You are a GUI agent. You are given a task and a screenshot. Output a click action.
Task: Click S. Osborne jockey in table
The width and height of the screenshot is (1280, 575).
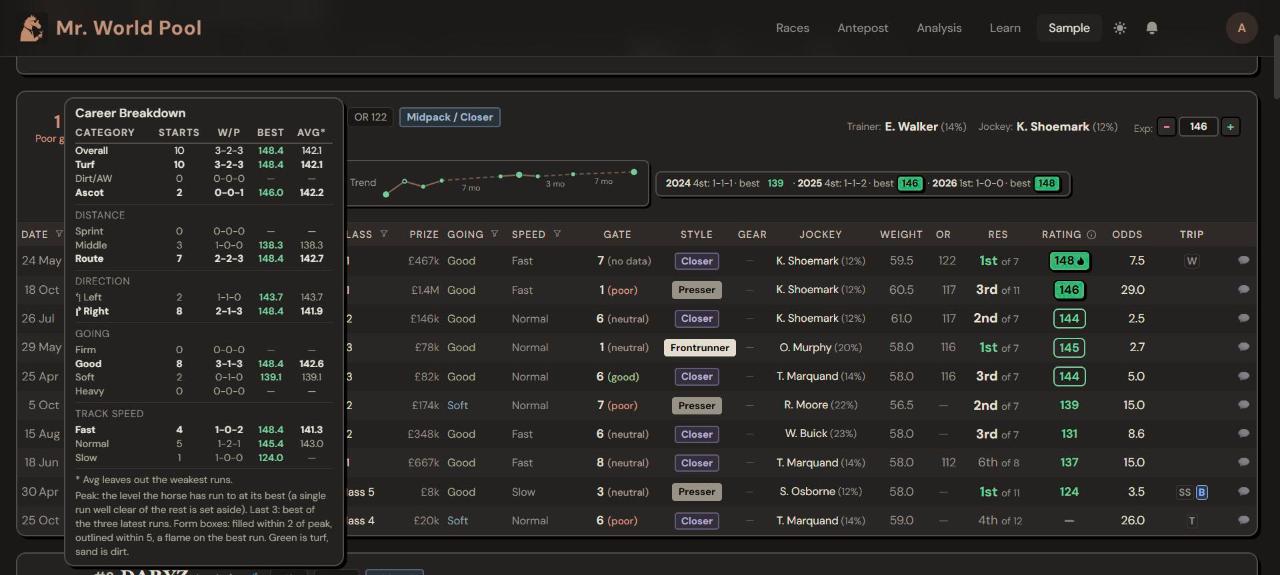click(807, 492)
